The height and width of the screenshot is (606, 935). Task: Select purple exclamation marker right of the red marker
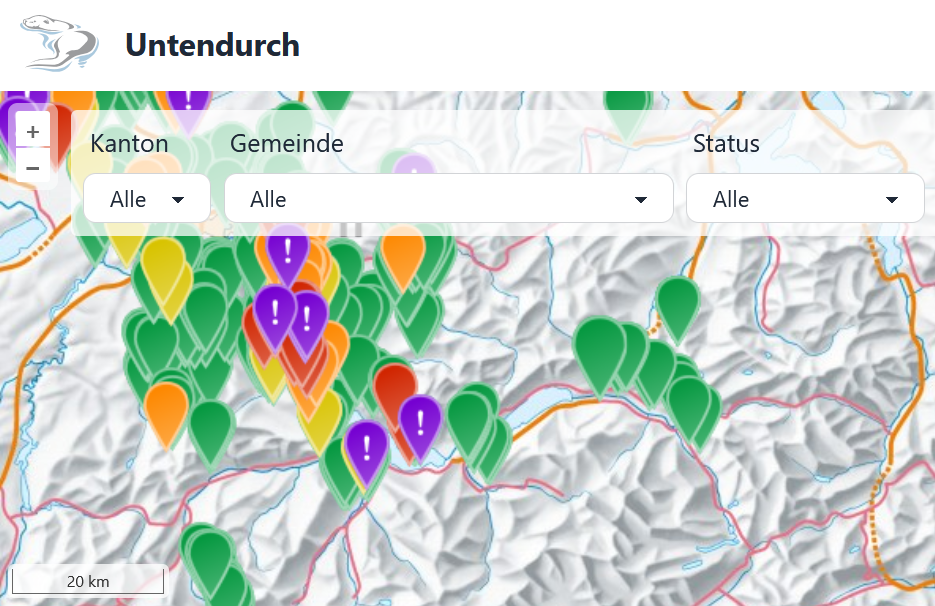point(420,421)
